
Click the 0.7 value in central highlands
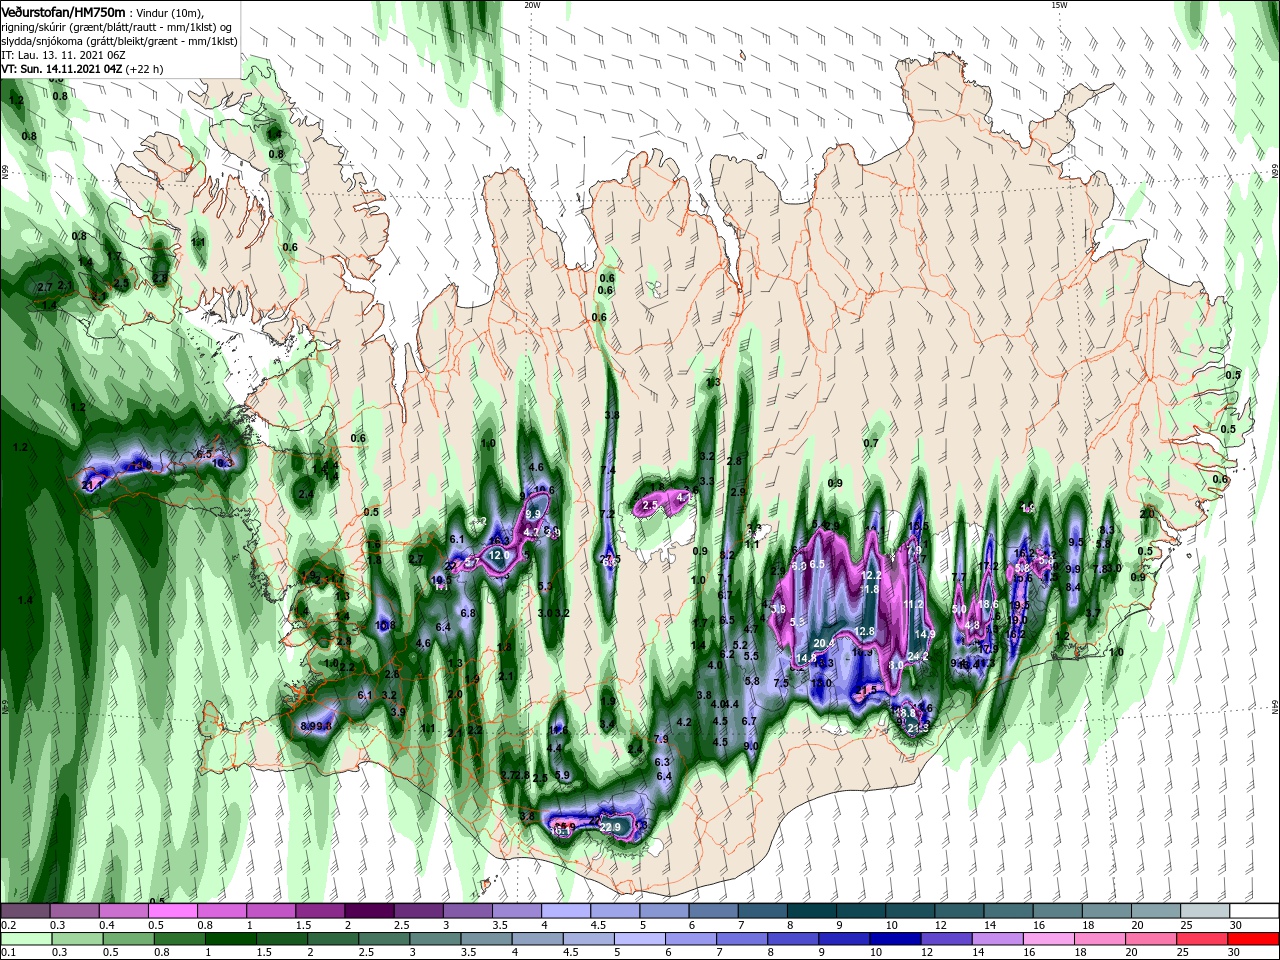pos(871,443)
